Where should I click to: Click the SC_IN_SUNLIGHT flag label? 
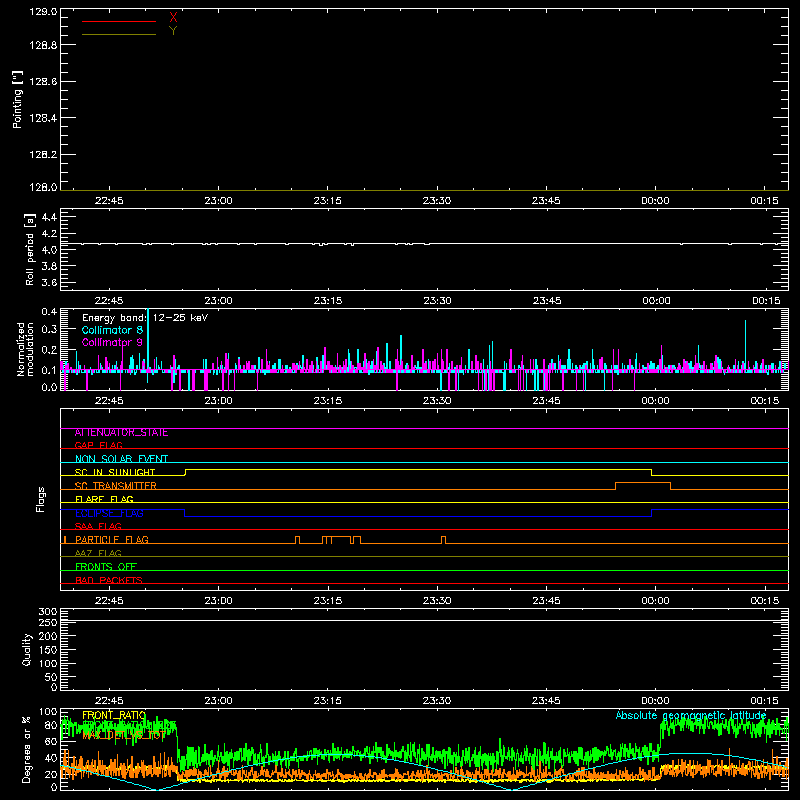115,472
